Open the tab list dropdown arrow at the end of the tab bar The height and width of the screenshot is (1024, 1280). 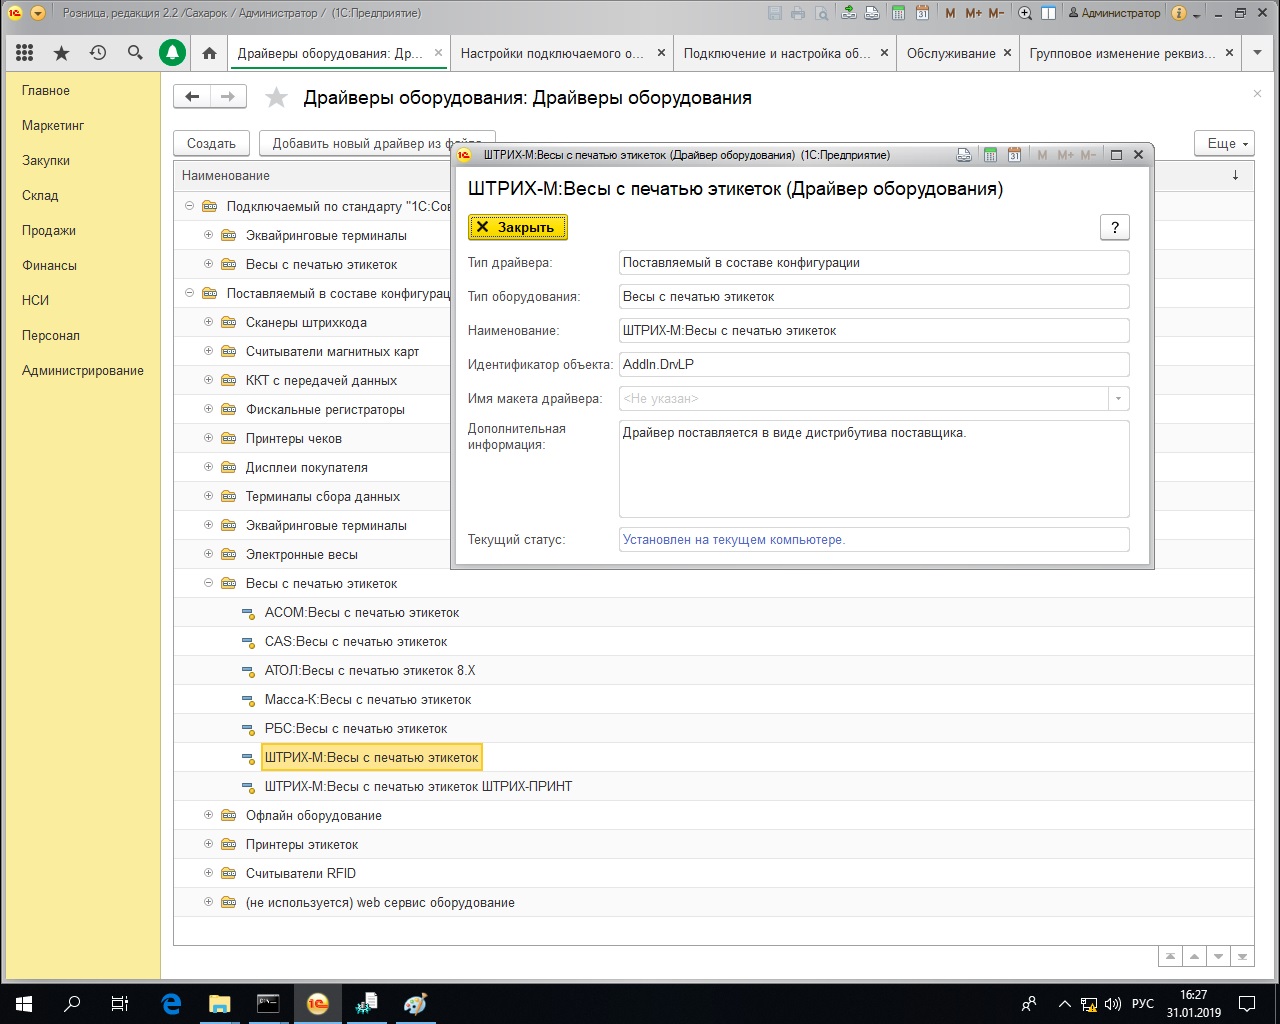click(1258, 53)
